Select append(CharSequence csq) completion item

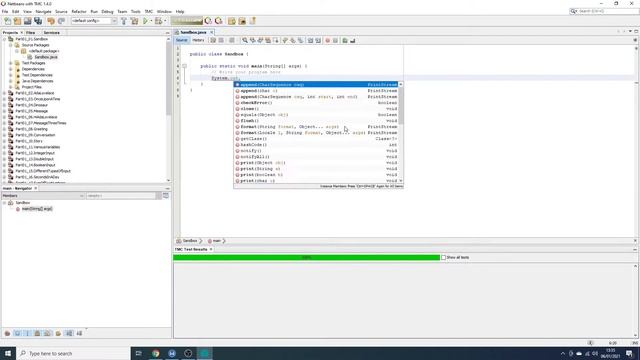[316, 84]
